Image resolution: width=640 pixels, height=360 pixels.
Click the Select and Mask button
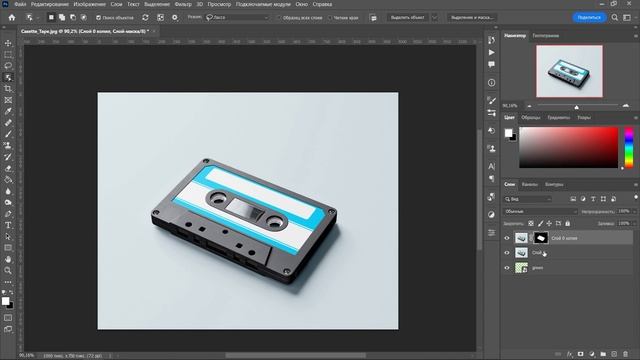coord(472,18)
